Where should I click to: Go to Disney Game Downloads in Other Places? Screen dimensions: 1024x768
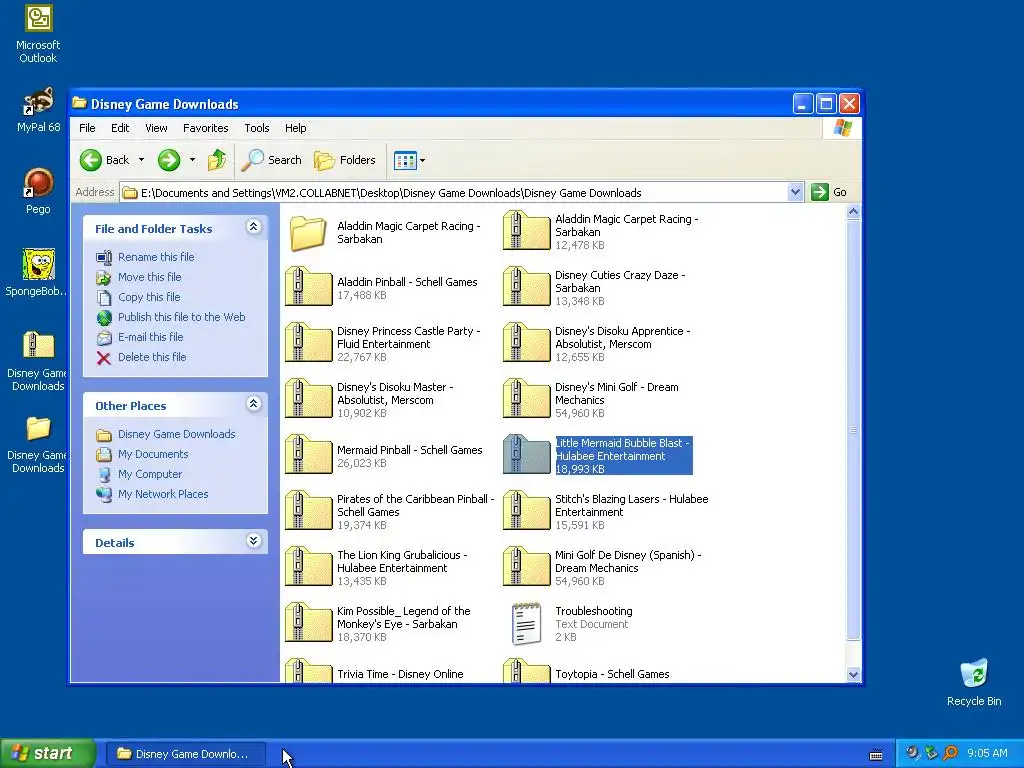(176, 434)
